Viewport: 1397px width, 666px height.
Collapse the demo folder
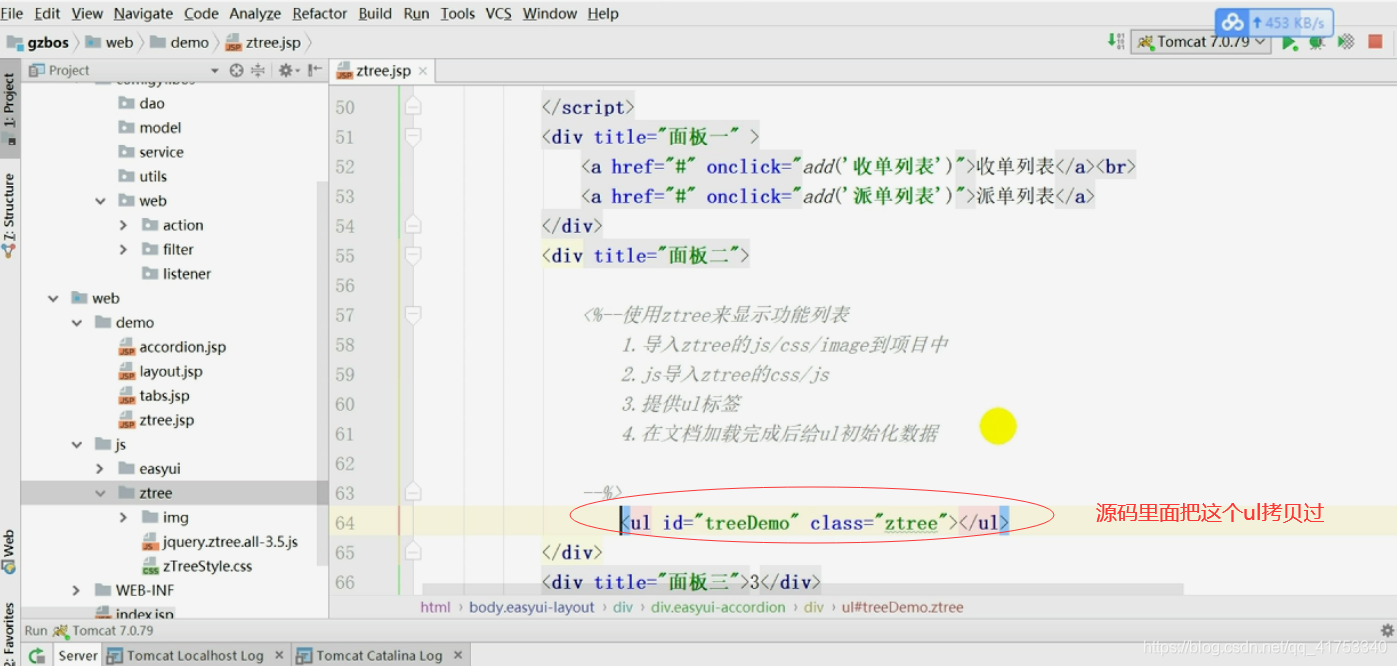77,323
